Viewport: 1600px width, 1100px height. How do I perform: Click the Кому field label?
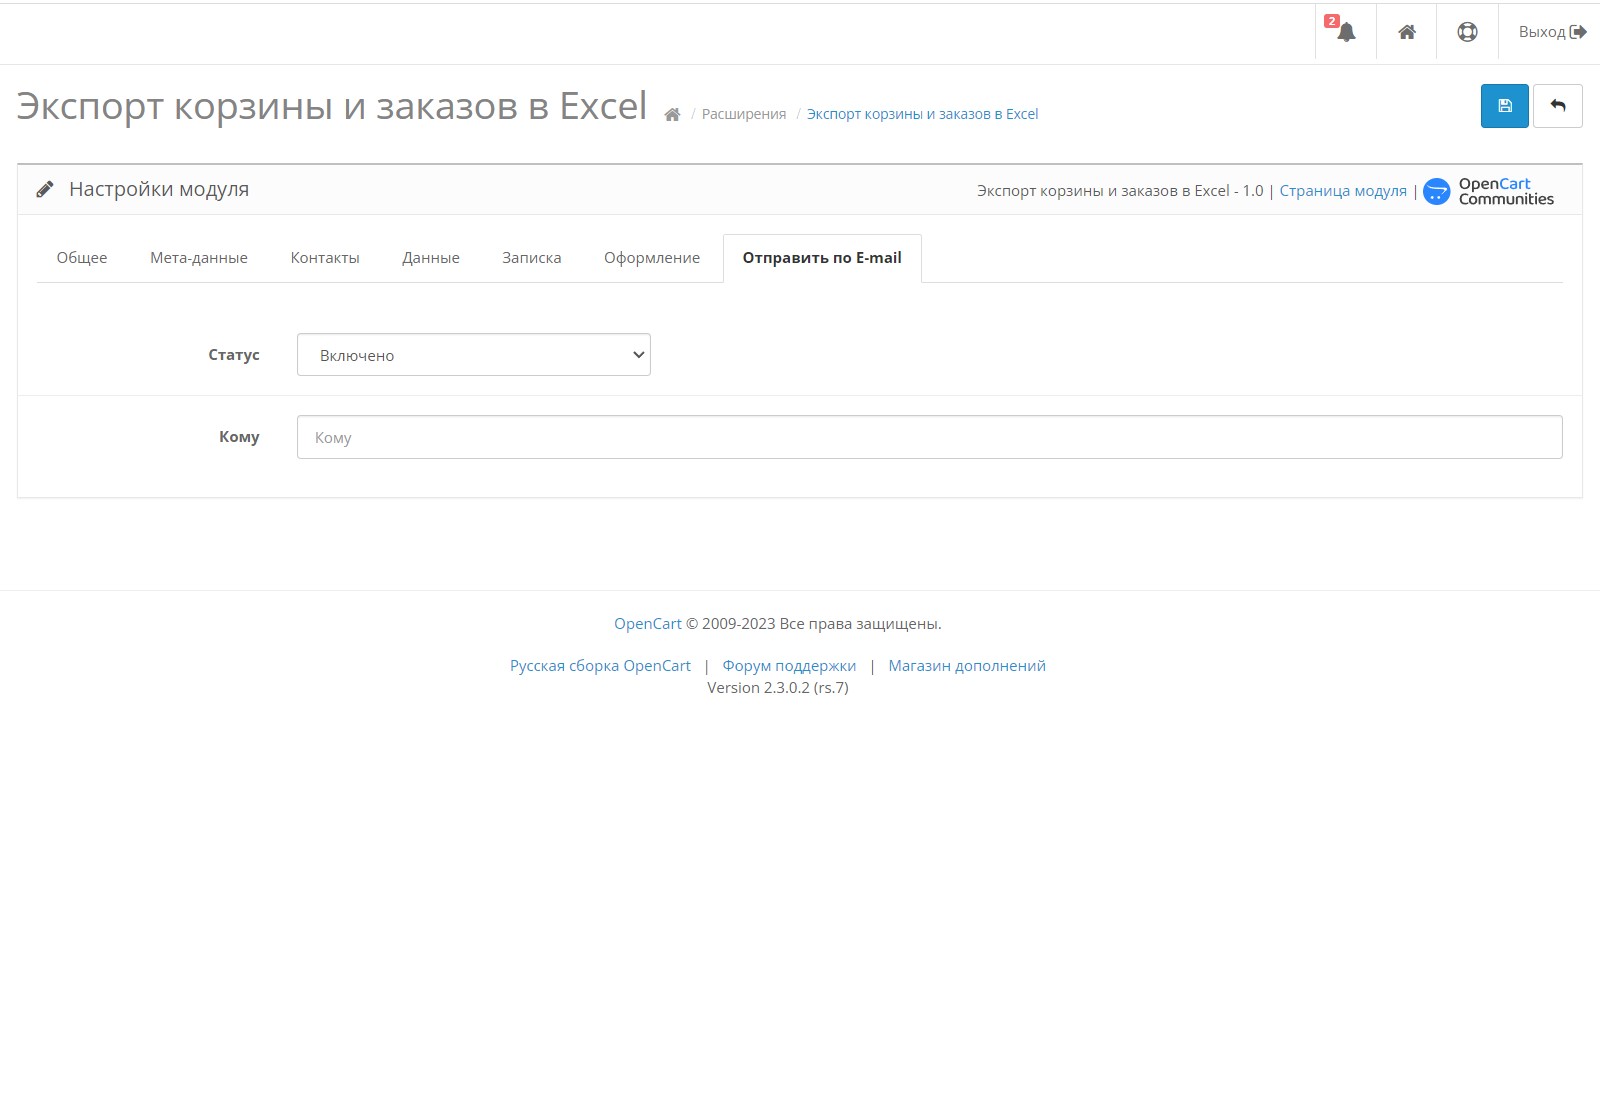click(x=239, y=437)
